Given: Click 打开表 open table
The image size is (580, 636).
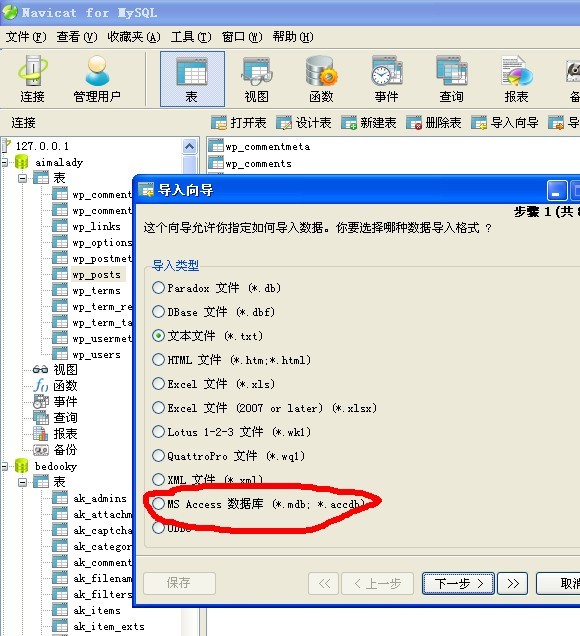Looking at the screenshot, I should (x=239, y=122).
